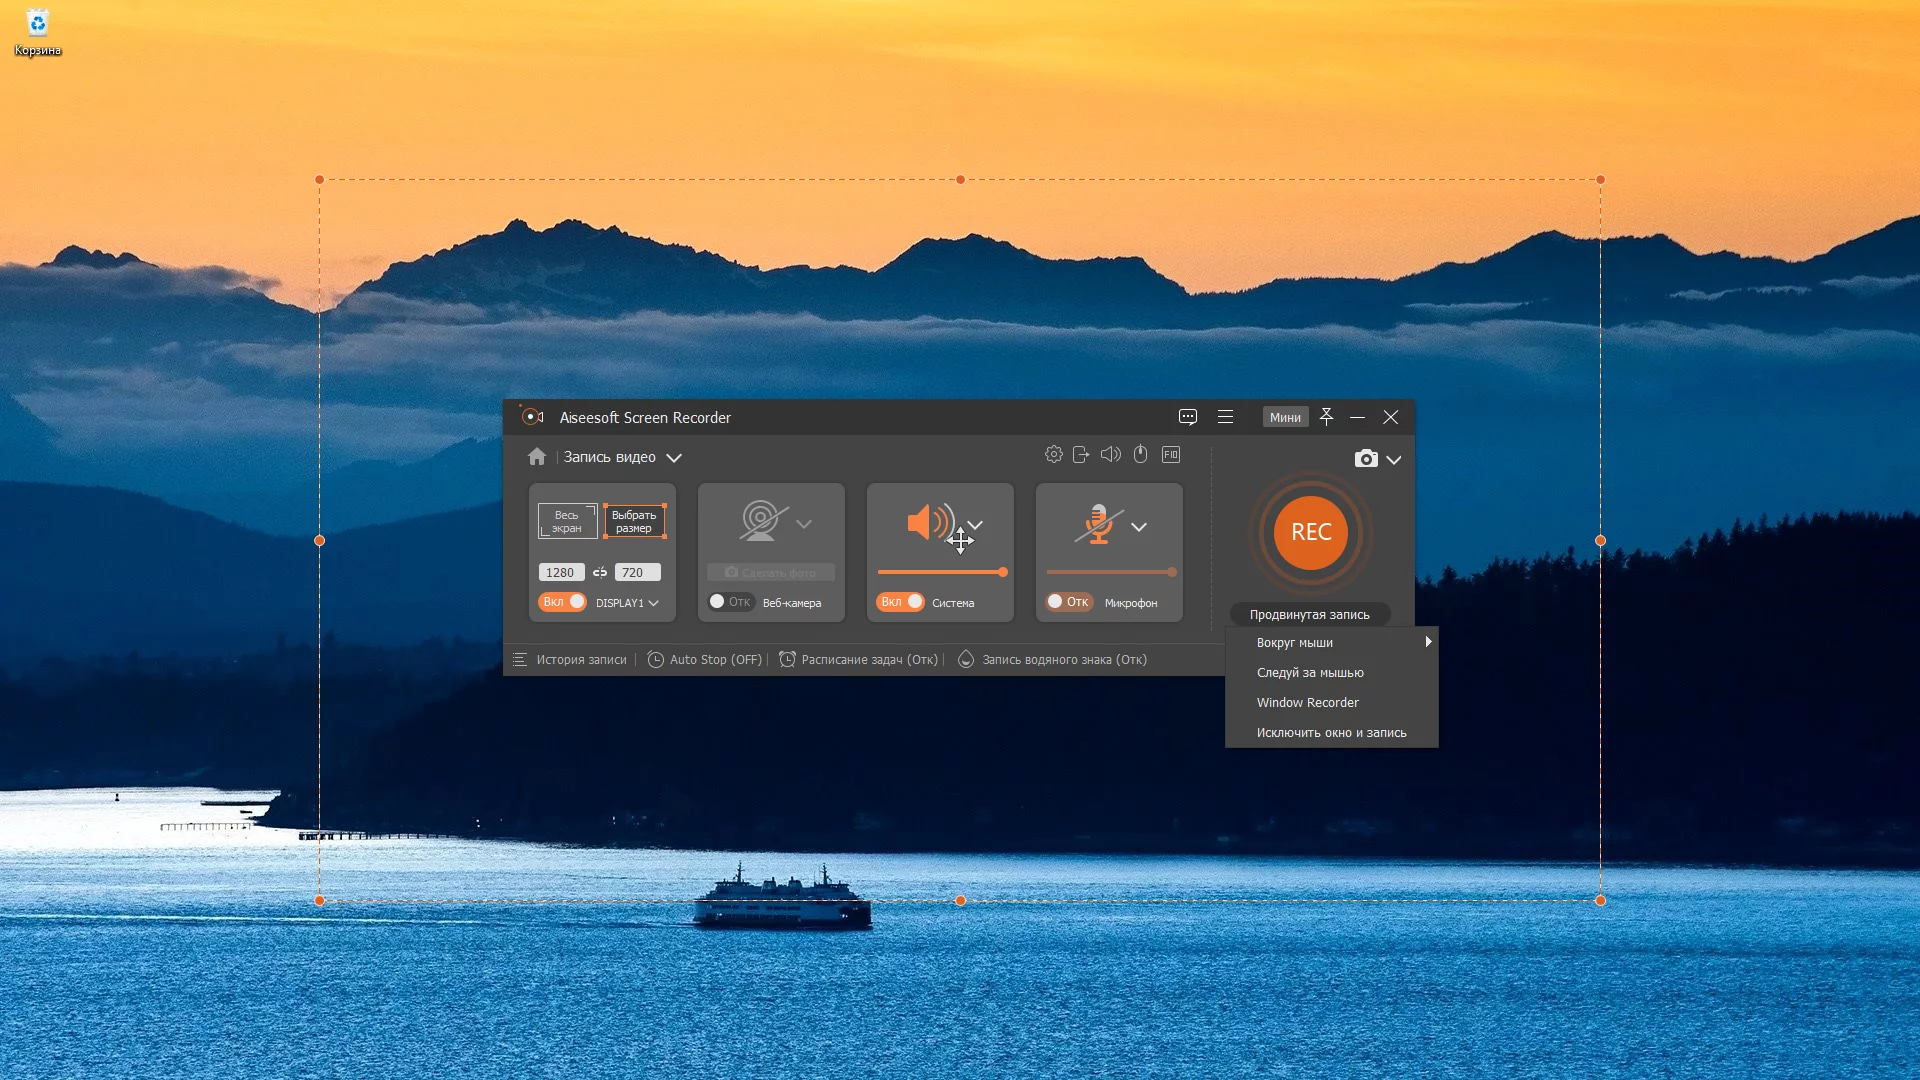
Task: Click Выбрать размер button
Action: (634, 518)
